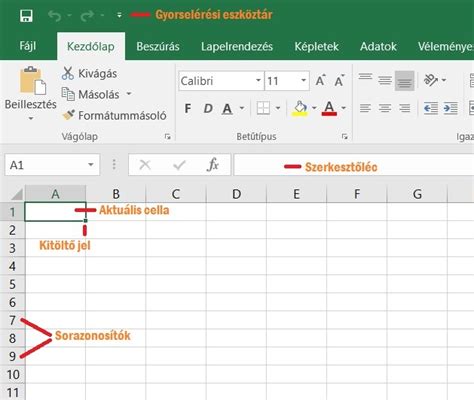Click the cell borders icon
Viewport: 474px width, 400px height.
click(x=263, y=108)
